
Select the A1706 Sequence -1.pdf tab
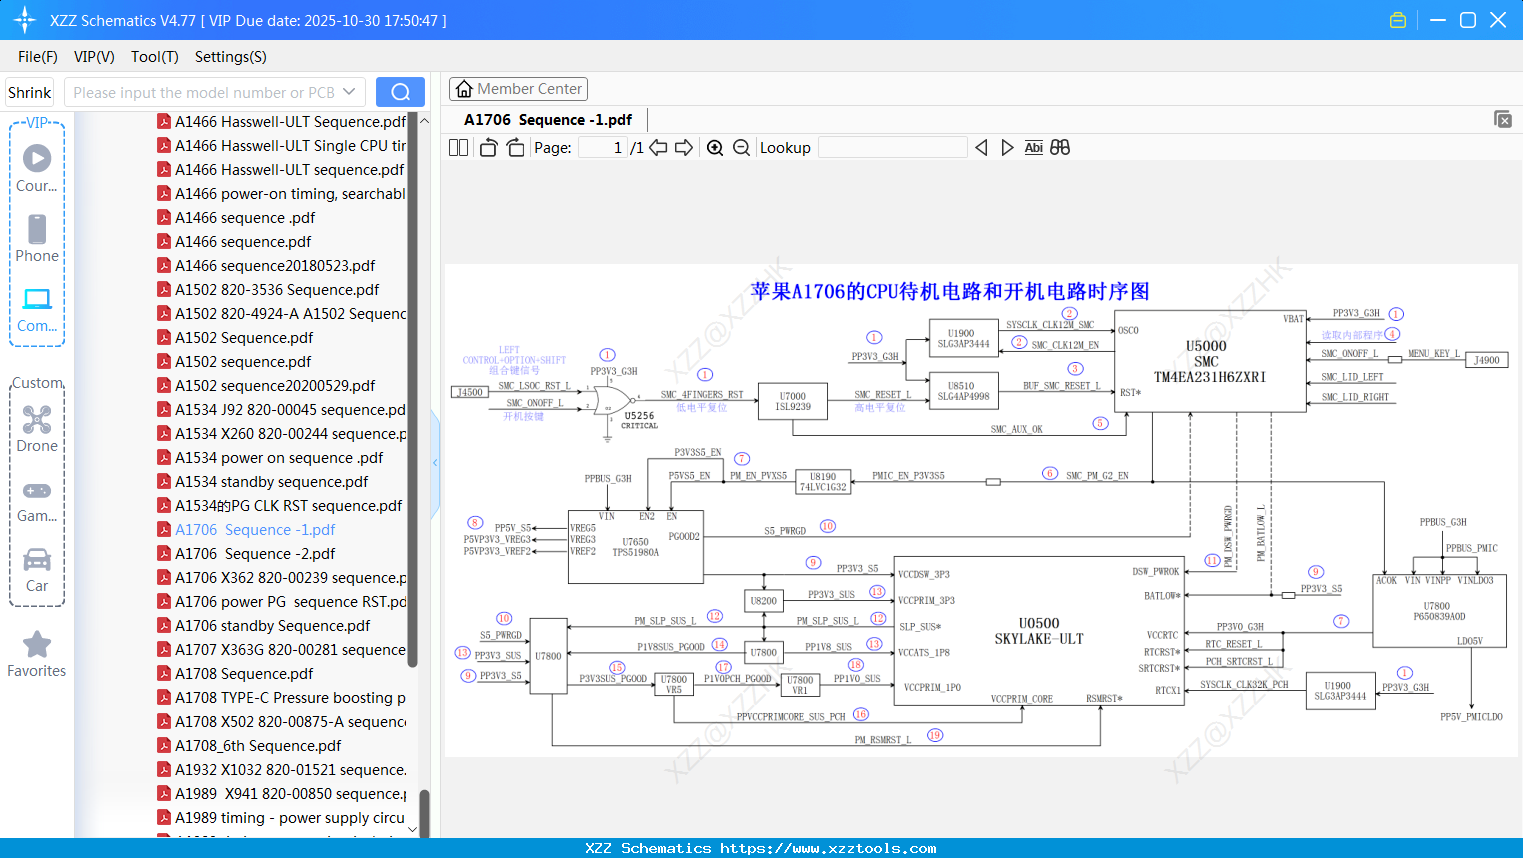coord(548,120)
